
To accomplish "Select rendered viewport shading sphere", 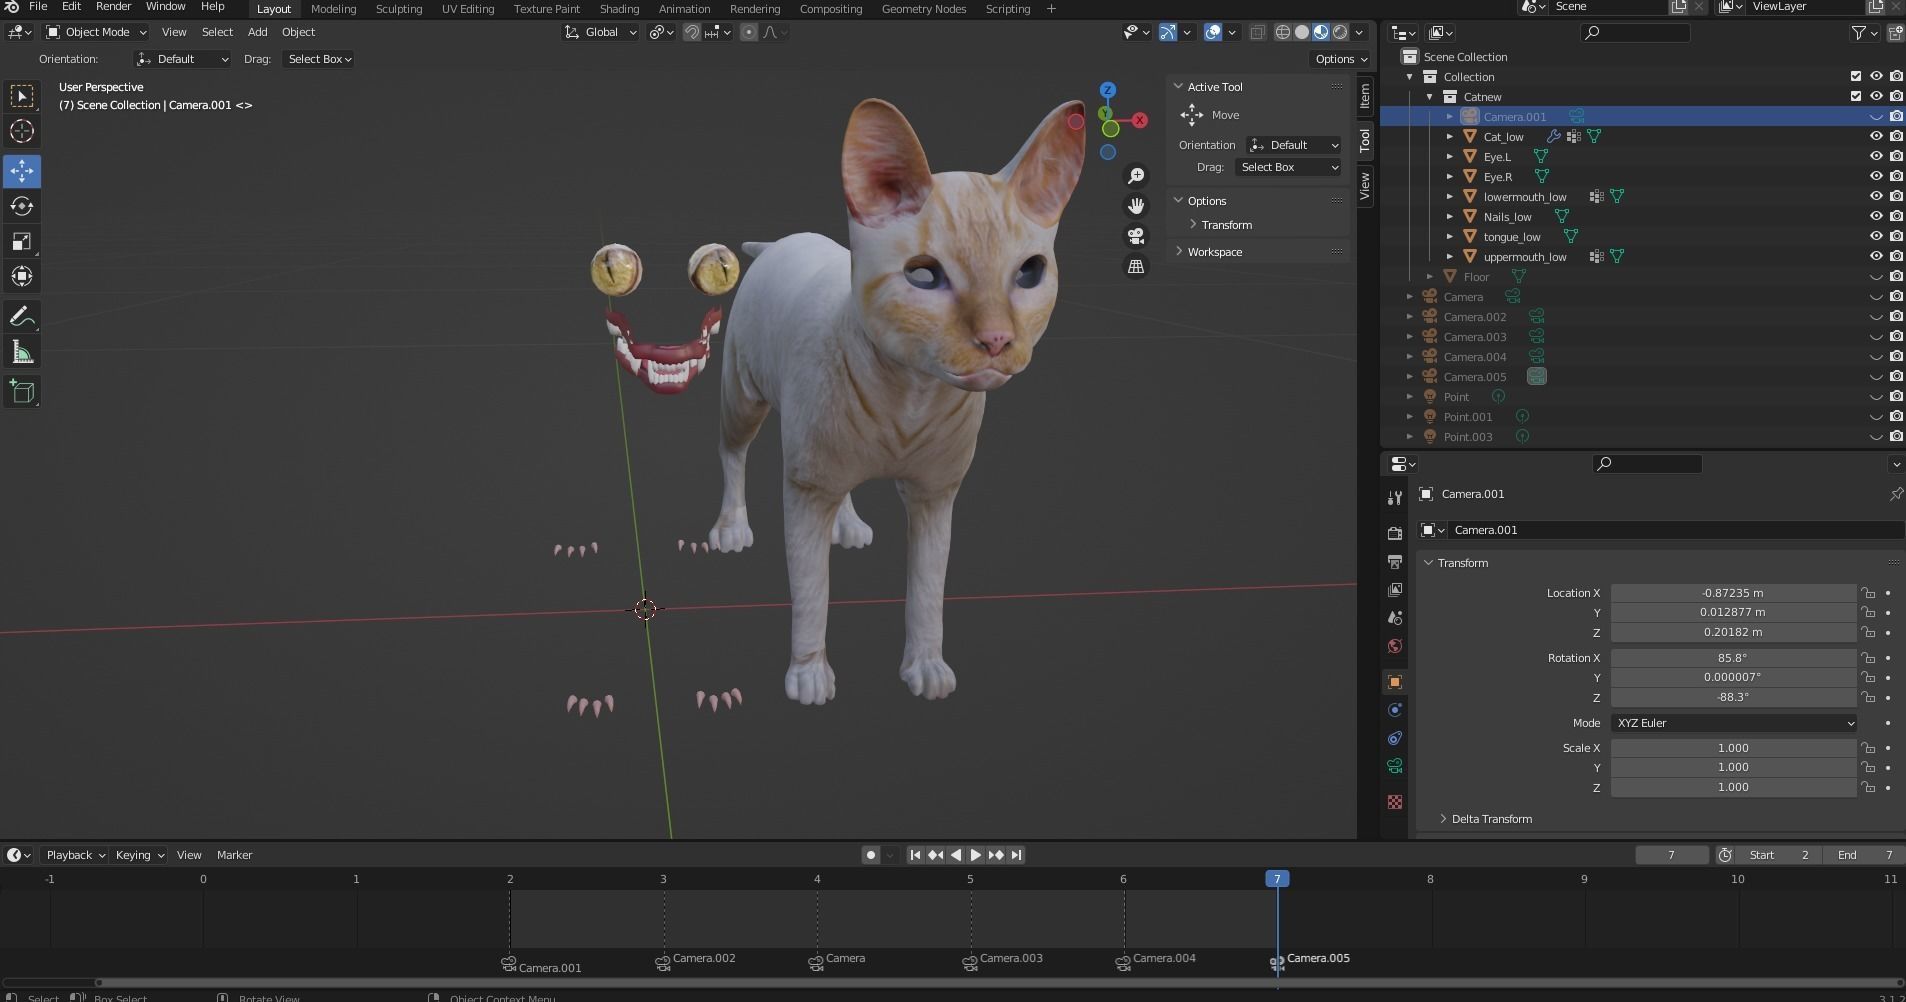I will pyautogui.click(x=1340, y=32).
